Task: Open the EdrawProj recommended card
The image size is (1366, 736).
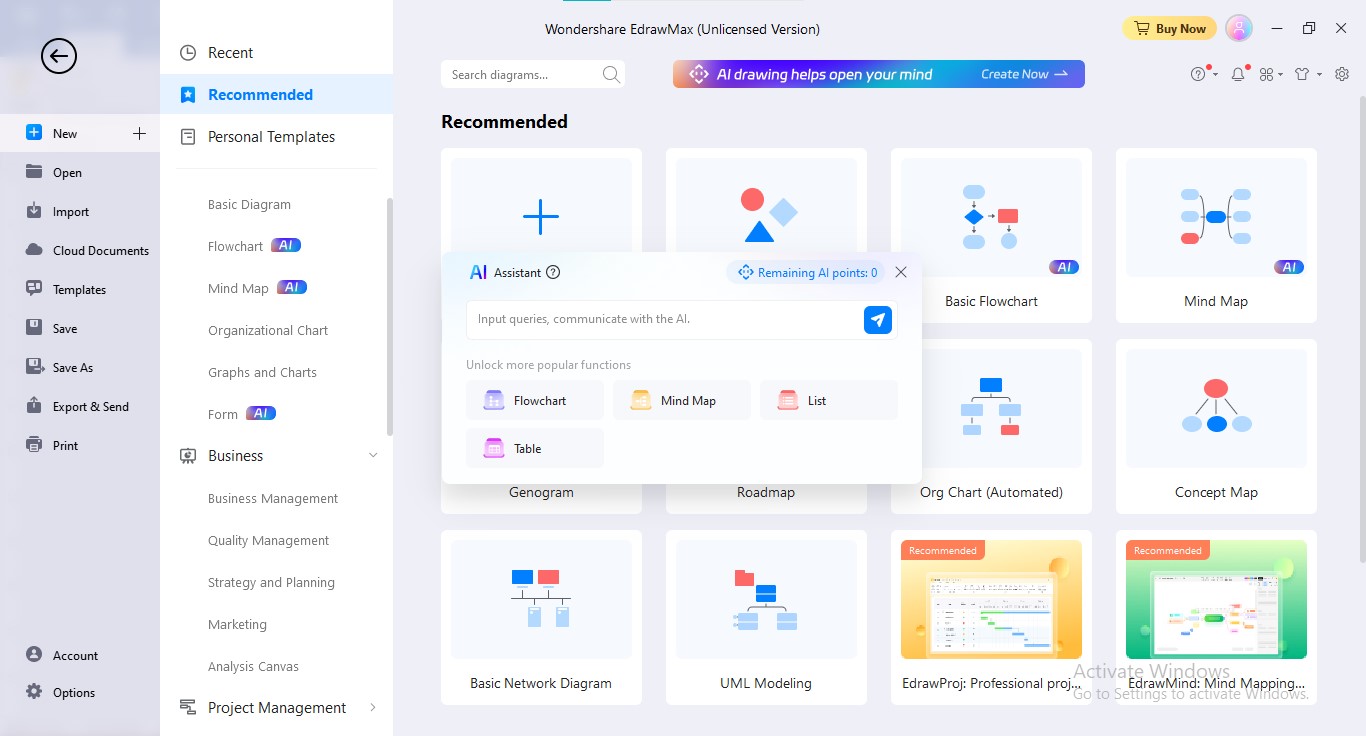Action: [991, 617]
